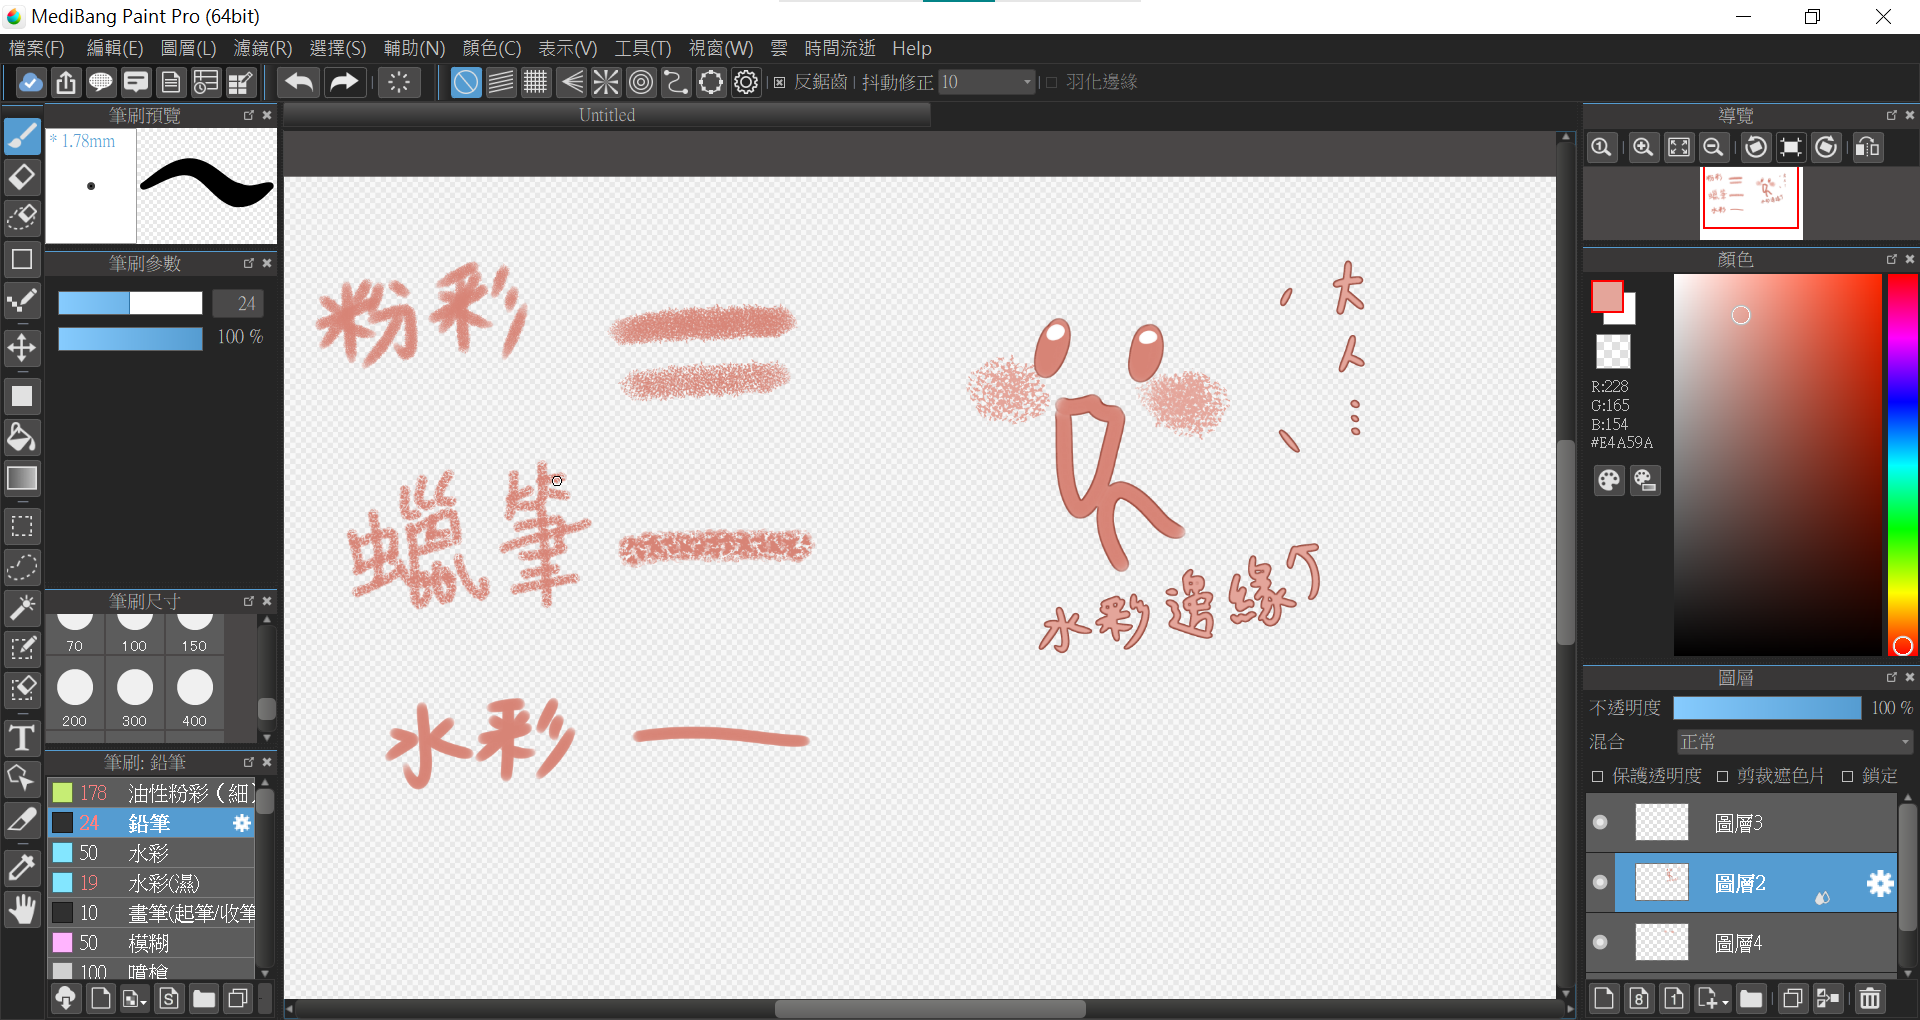Open 圖層(L) menu
Viewport: 1920px width, 1020px height.
pos(188,48)
